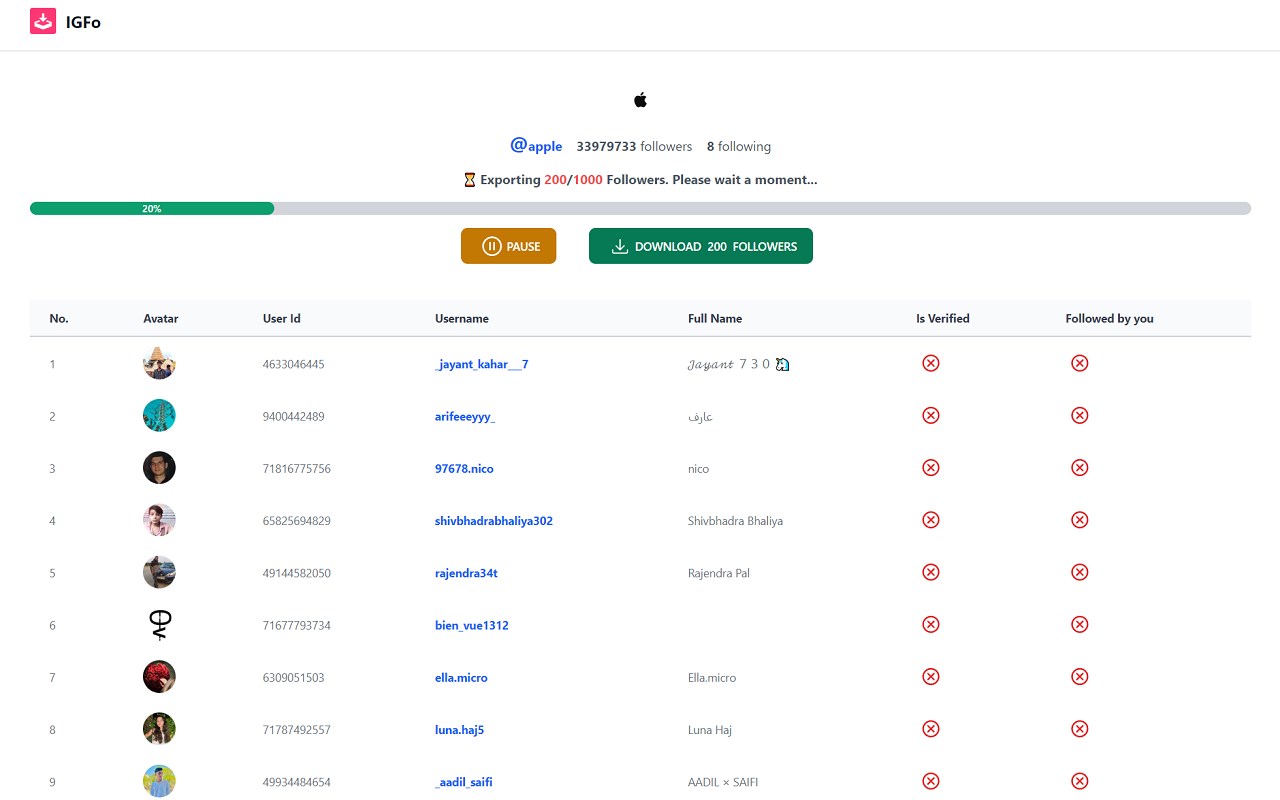Click the 33979733 followers count
This screenshot has height=800, width=1280.
(x=634, y=146)
